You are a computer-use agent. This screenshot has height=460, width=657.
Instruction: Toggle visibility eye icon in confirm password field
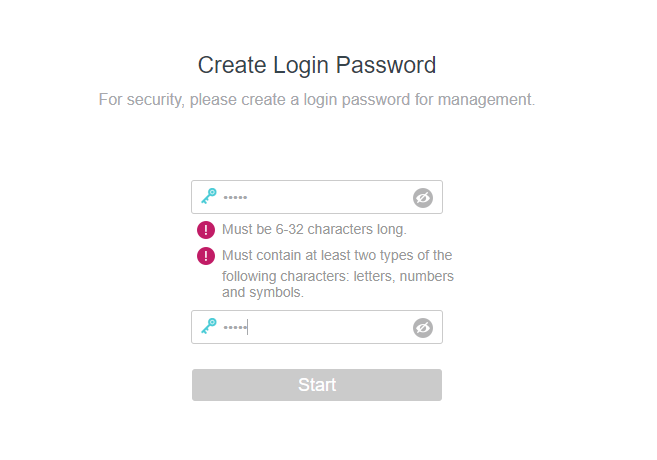[423, 328]
